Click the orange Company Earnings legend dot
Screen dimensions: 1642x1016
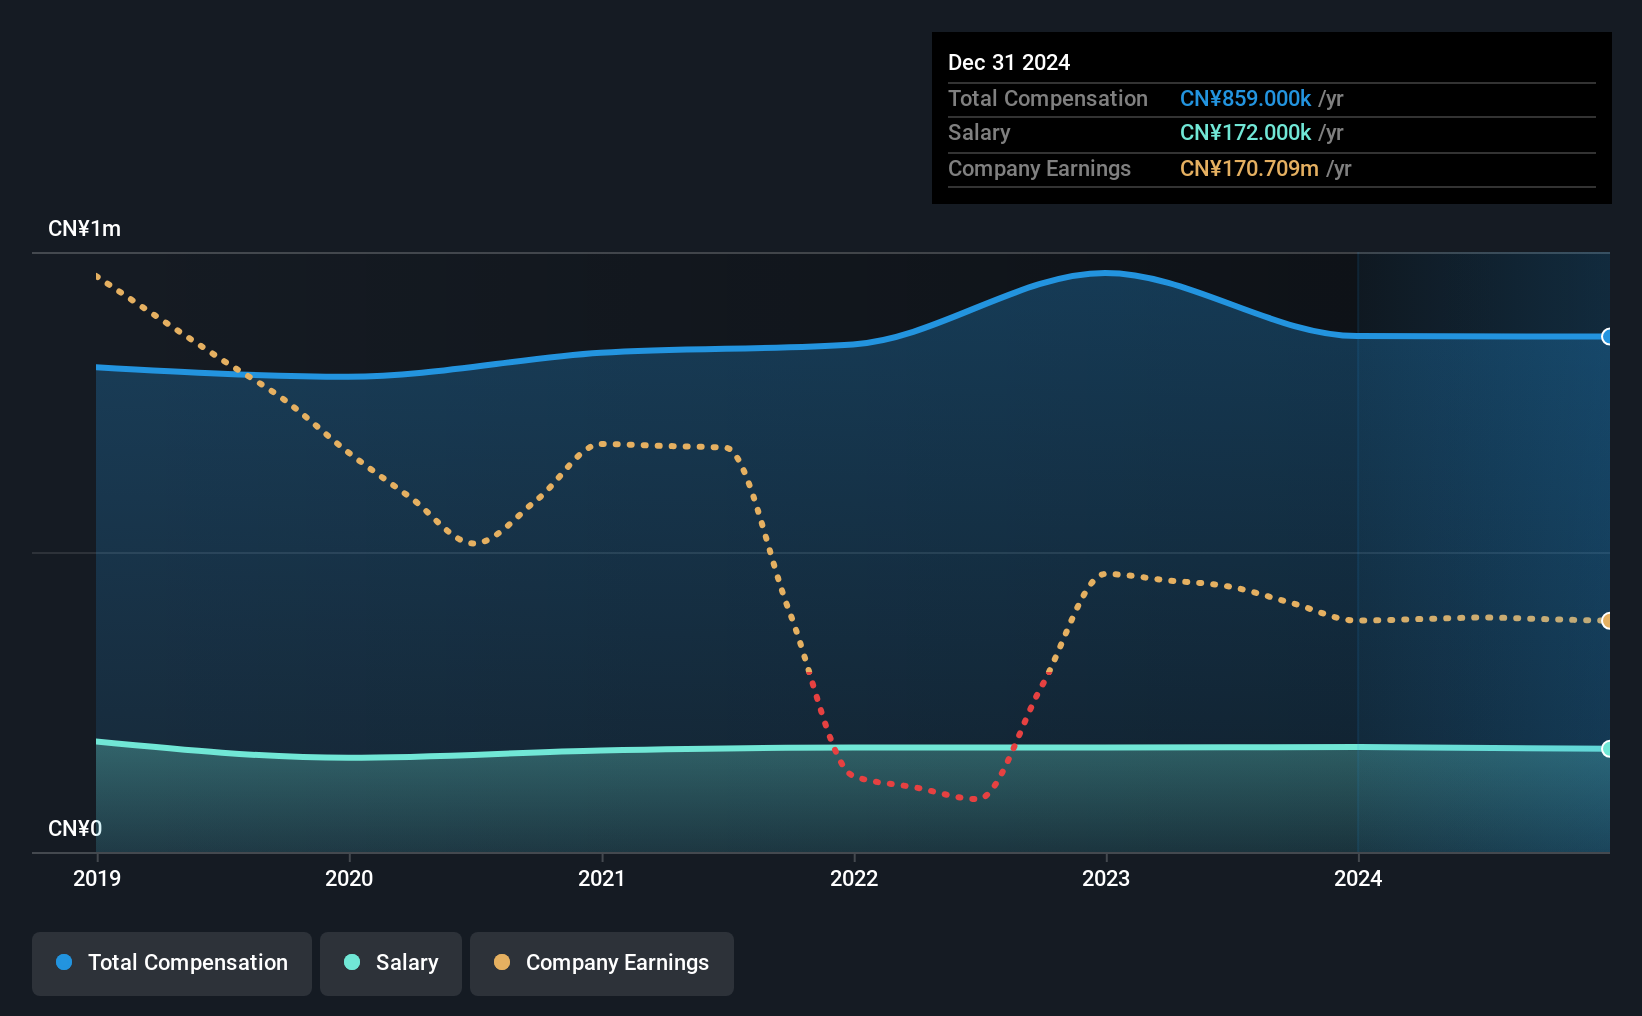502,962
